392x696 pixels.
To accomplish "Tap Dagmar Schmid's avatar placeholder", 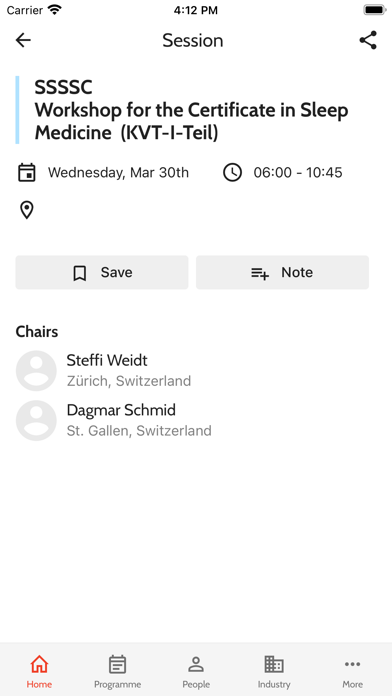I will point(36,420).
